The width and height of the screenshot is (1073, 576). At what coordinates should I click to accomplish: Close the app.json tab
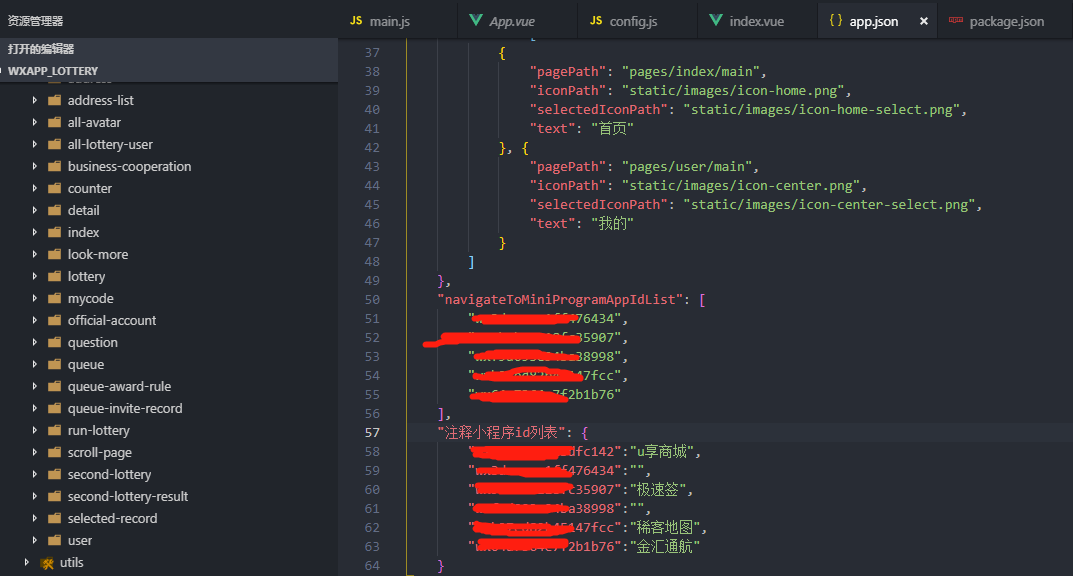[x=924, y=21]
